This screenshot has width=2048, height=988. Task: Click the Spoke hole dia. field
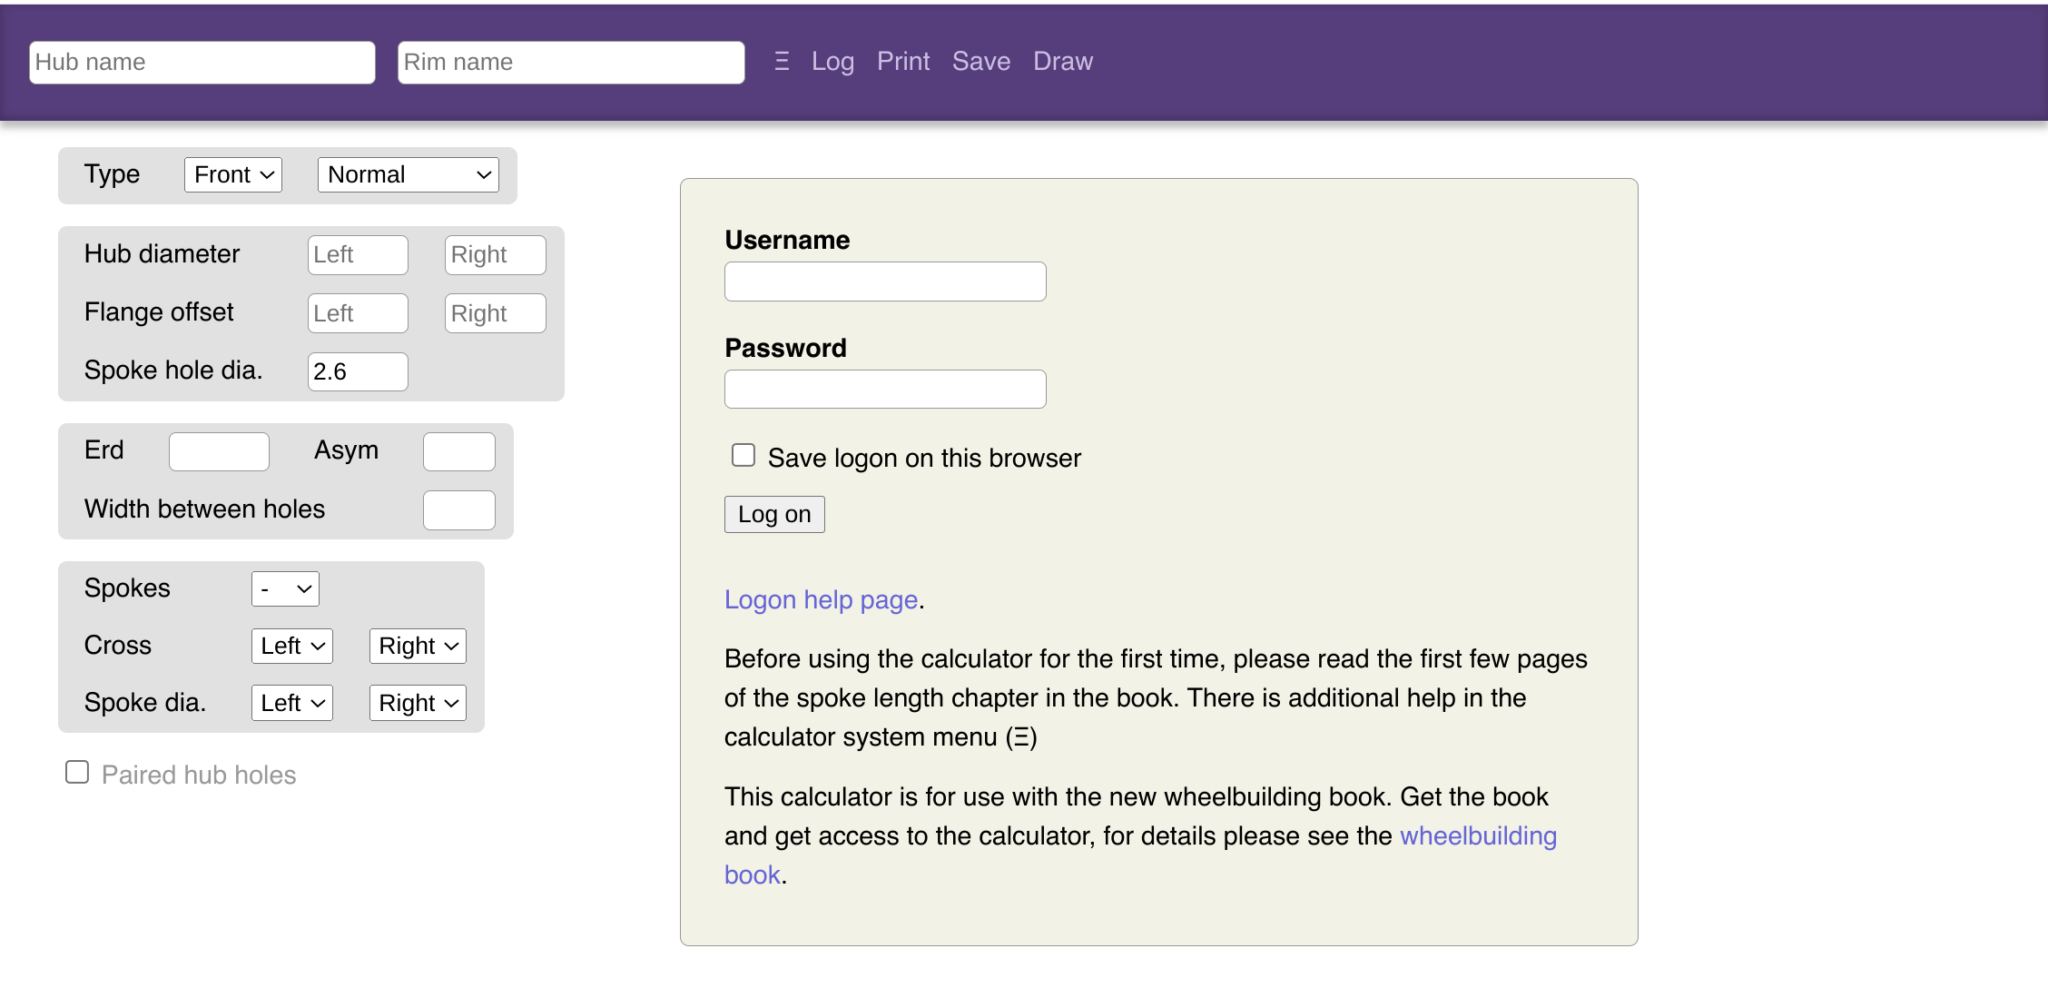[x=357, y=372]
